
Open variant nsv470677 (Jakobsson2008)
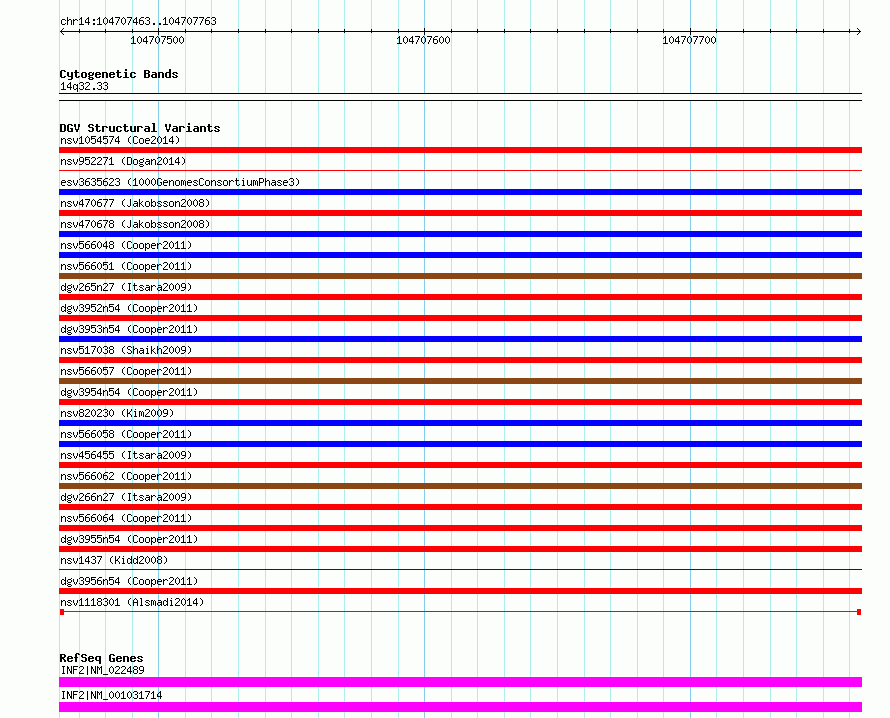pos(135,203)
